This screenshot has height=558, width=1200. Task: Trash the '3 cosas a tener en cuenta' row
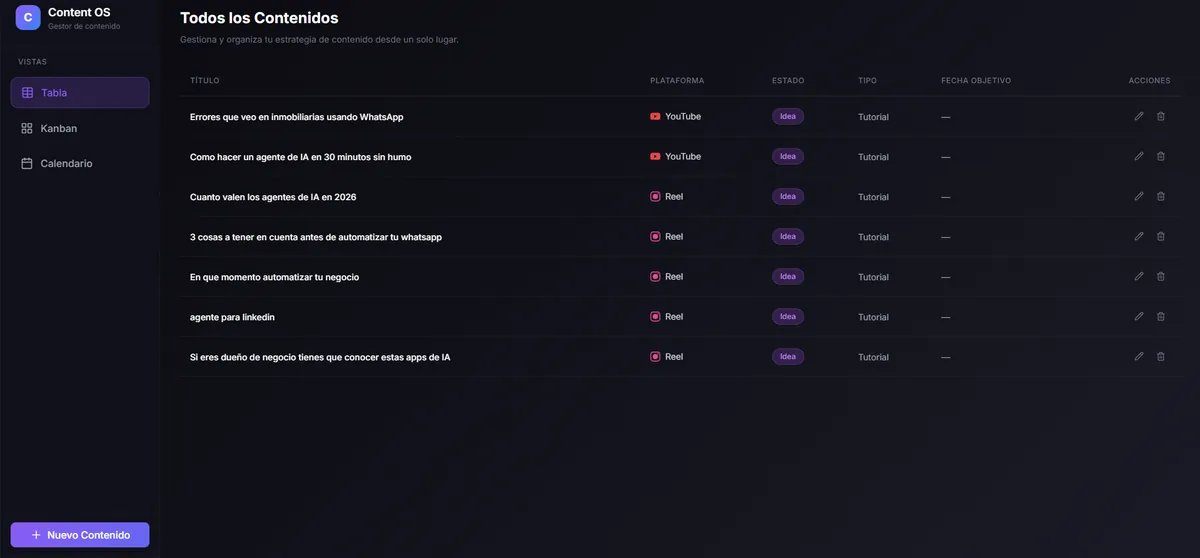1161,236
